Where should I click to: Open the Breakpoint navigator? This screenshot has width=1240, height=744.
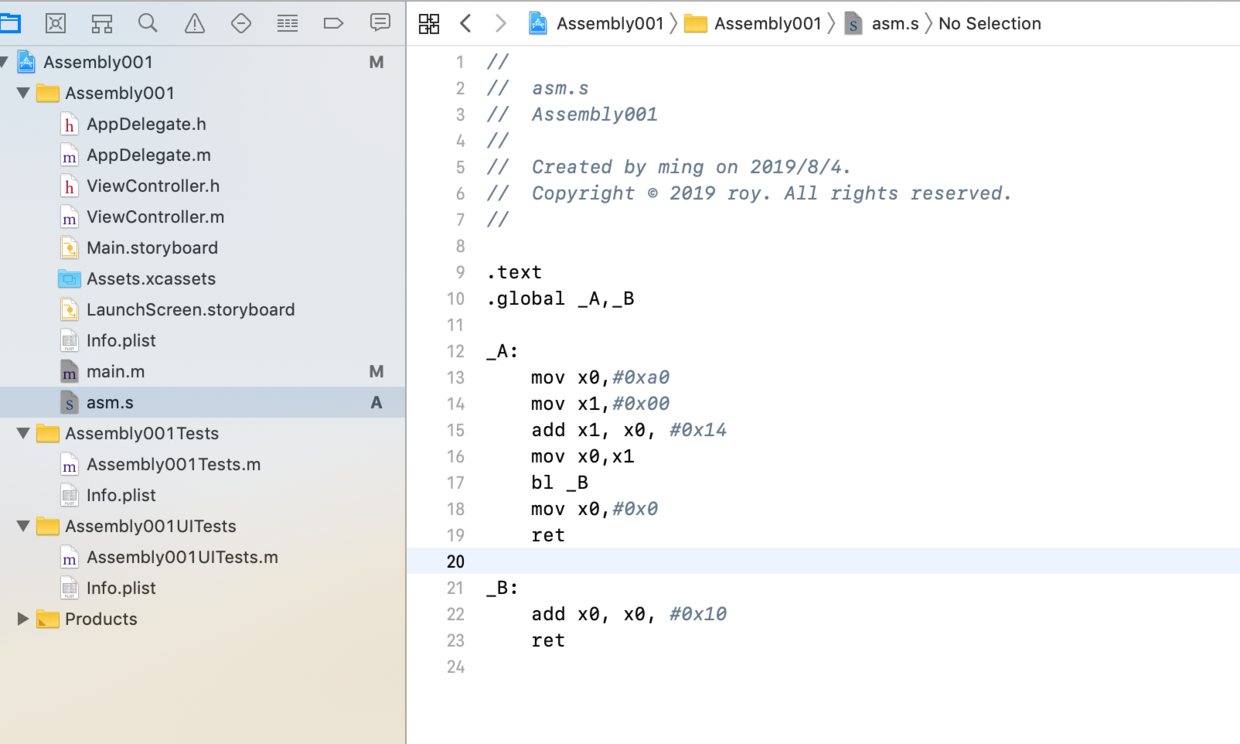(x=334, y=23)
